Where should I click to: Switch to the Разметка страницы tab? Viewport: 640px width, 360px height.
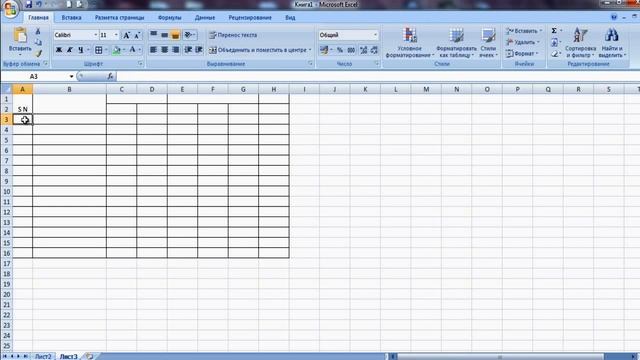click(x=120, y=18)
